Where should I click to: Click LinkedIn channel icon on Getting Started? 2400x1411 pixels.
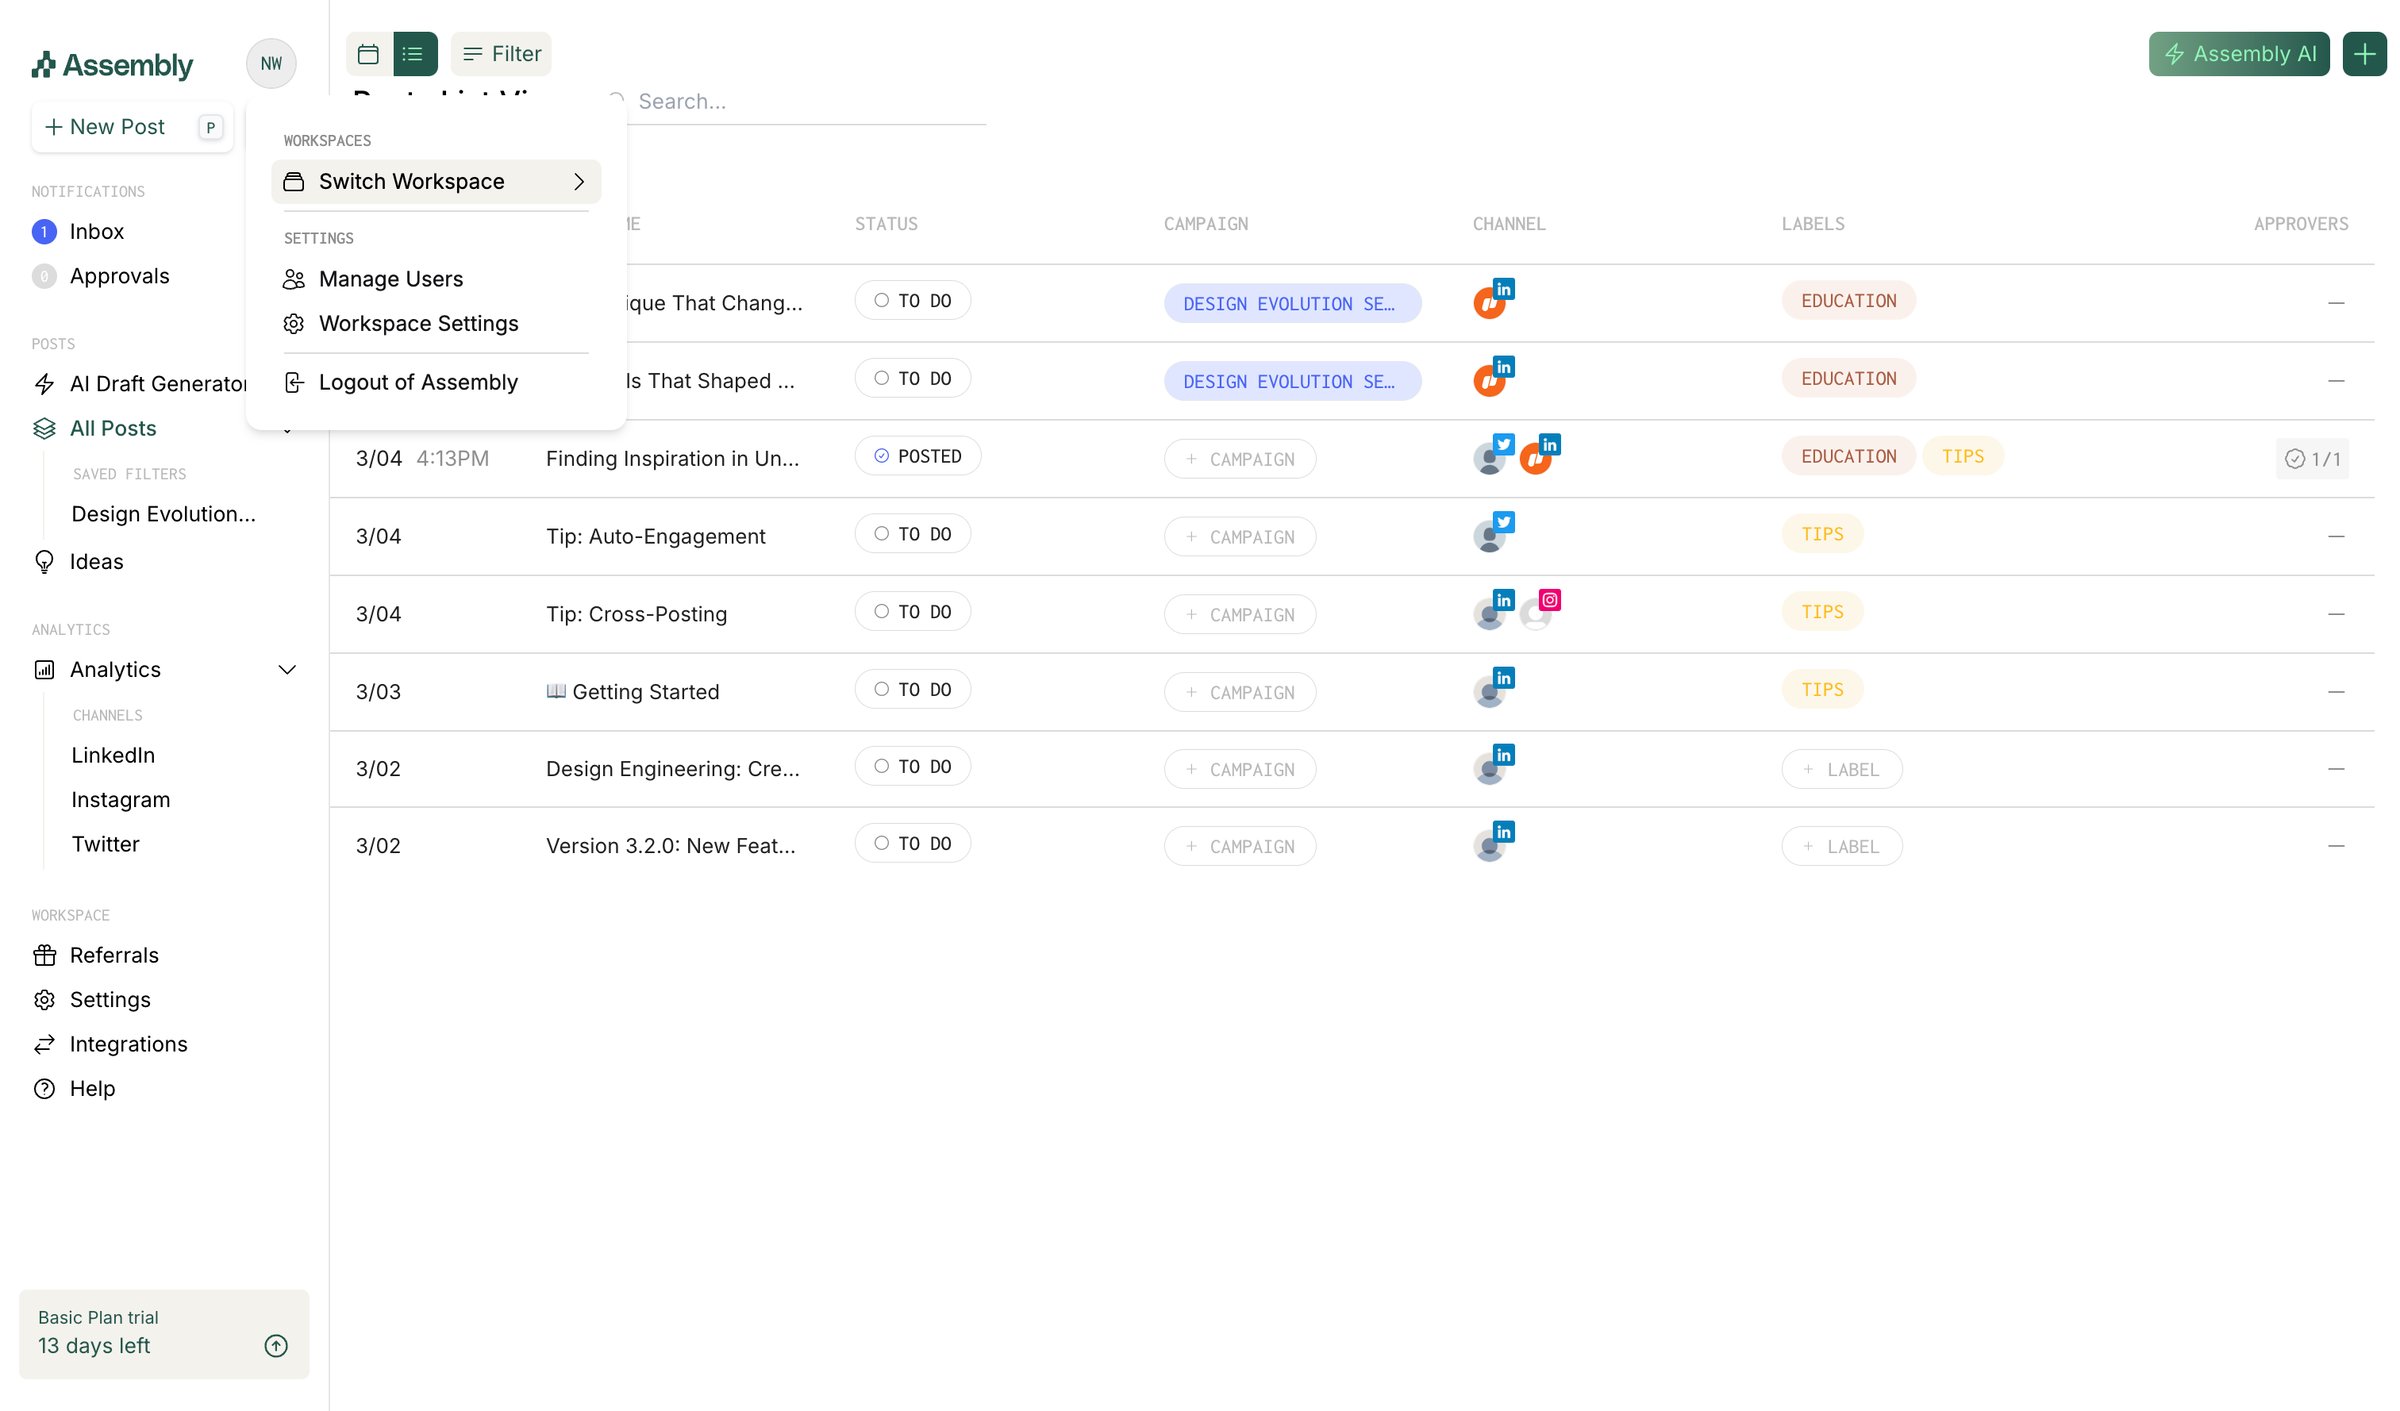tap(1504, 678)
